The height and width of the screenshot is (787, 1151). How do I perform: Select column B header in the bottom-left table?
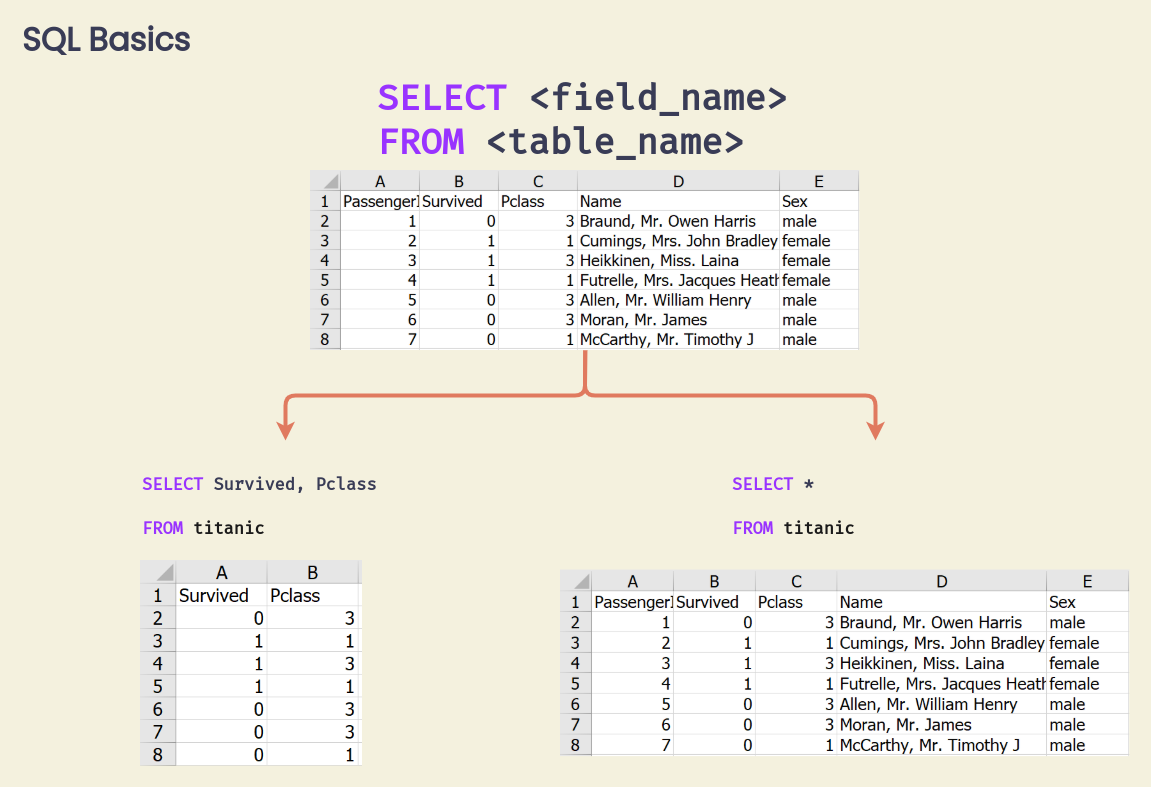point(312,572)
